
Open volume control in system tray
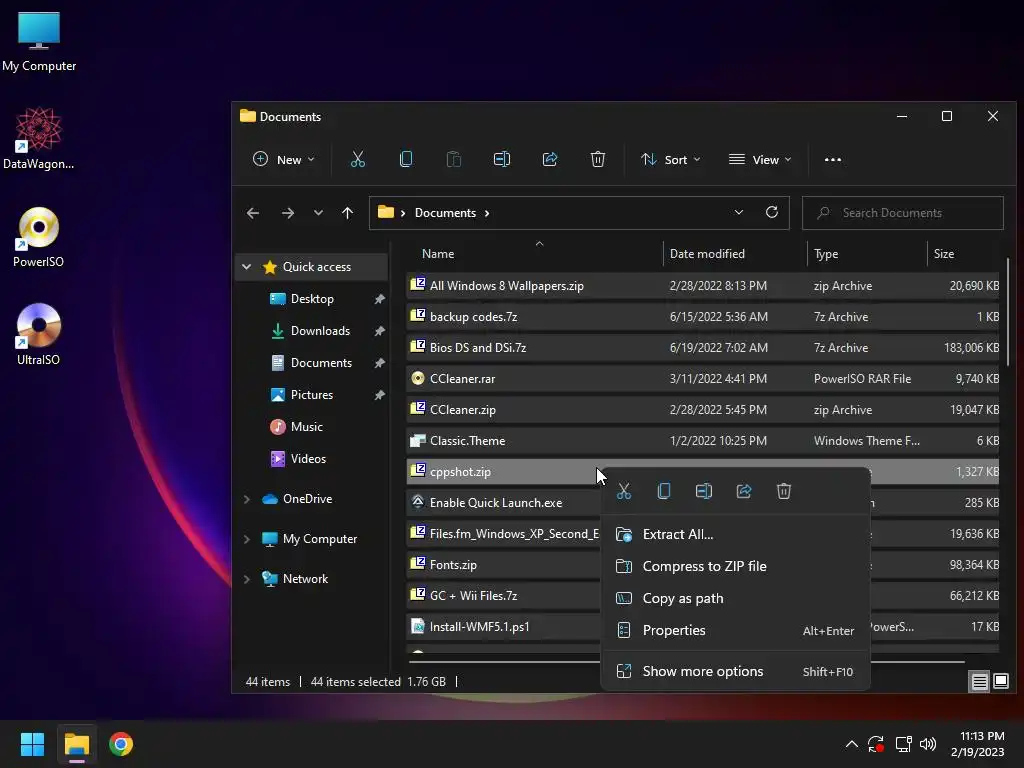coord(927,744)
